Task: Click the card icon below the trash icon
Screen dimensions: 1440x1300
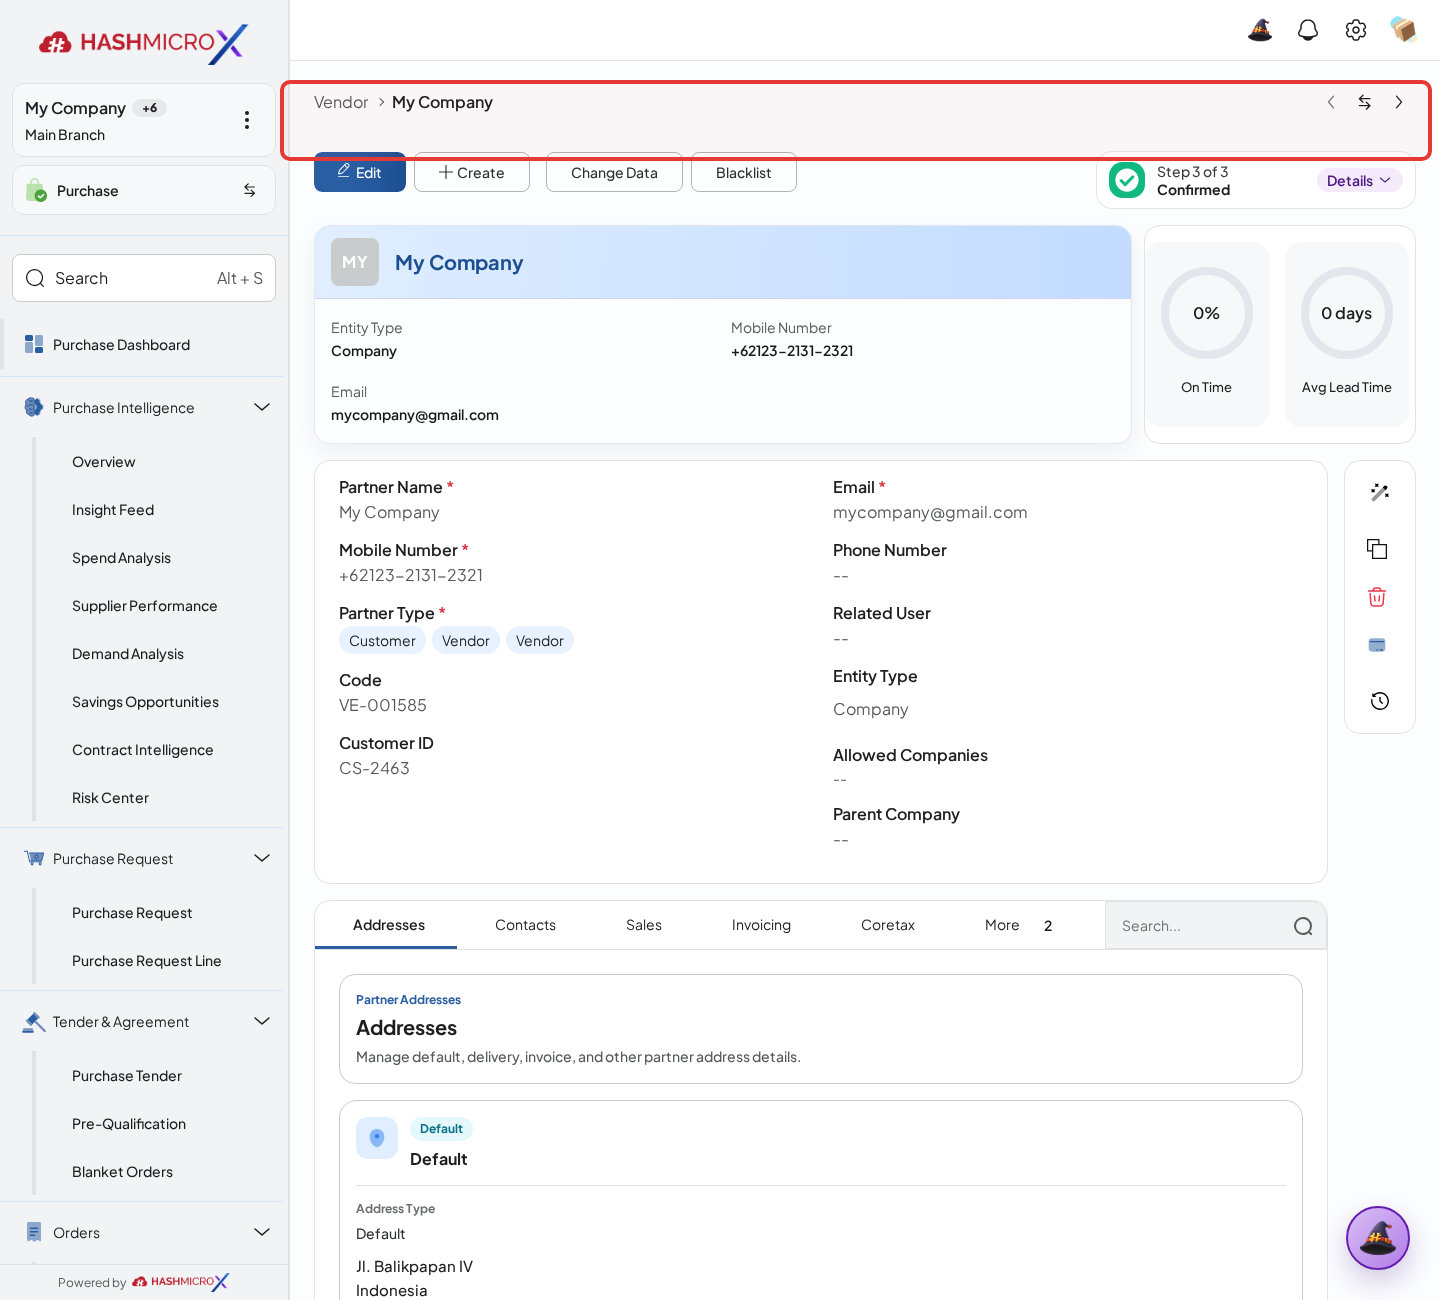Action: (1377, 645)
